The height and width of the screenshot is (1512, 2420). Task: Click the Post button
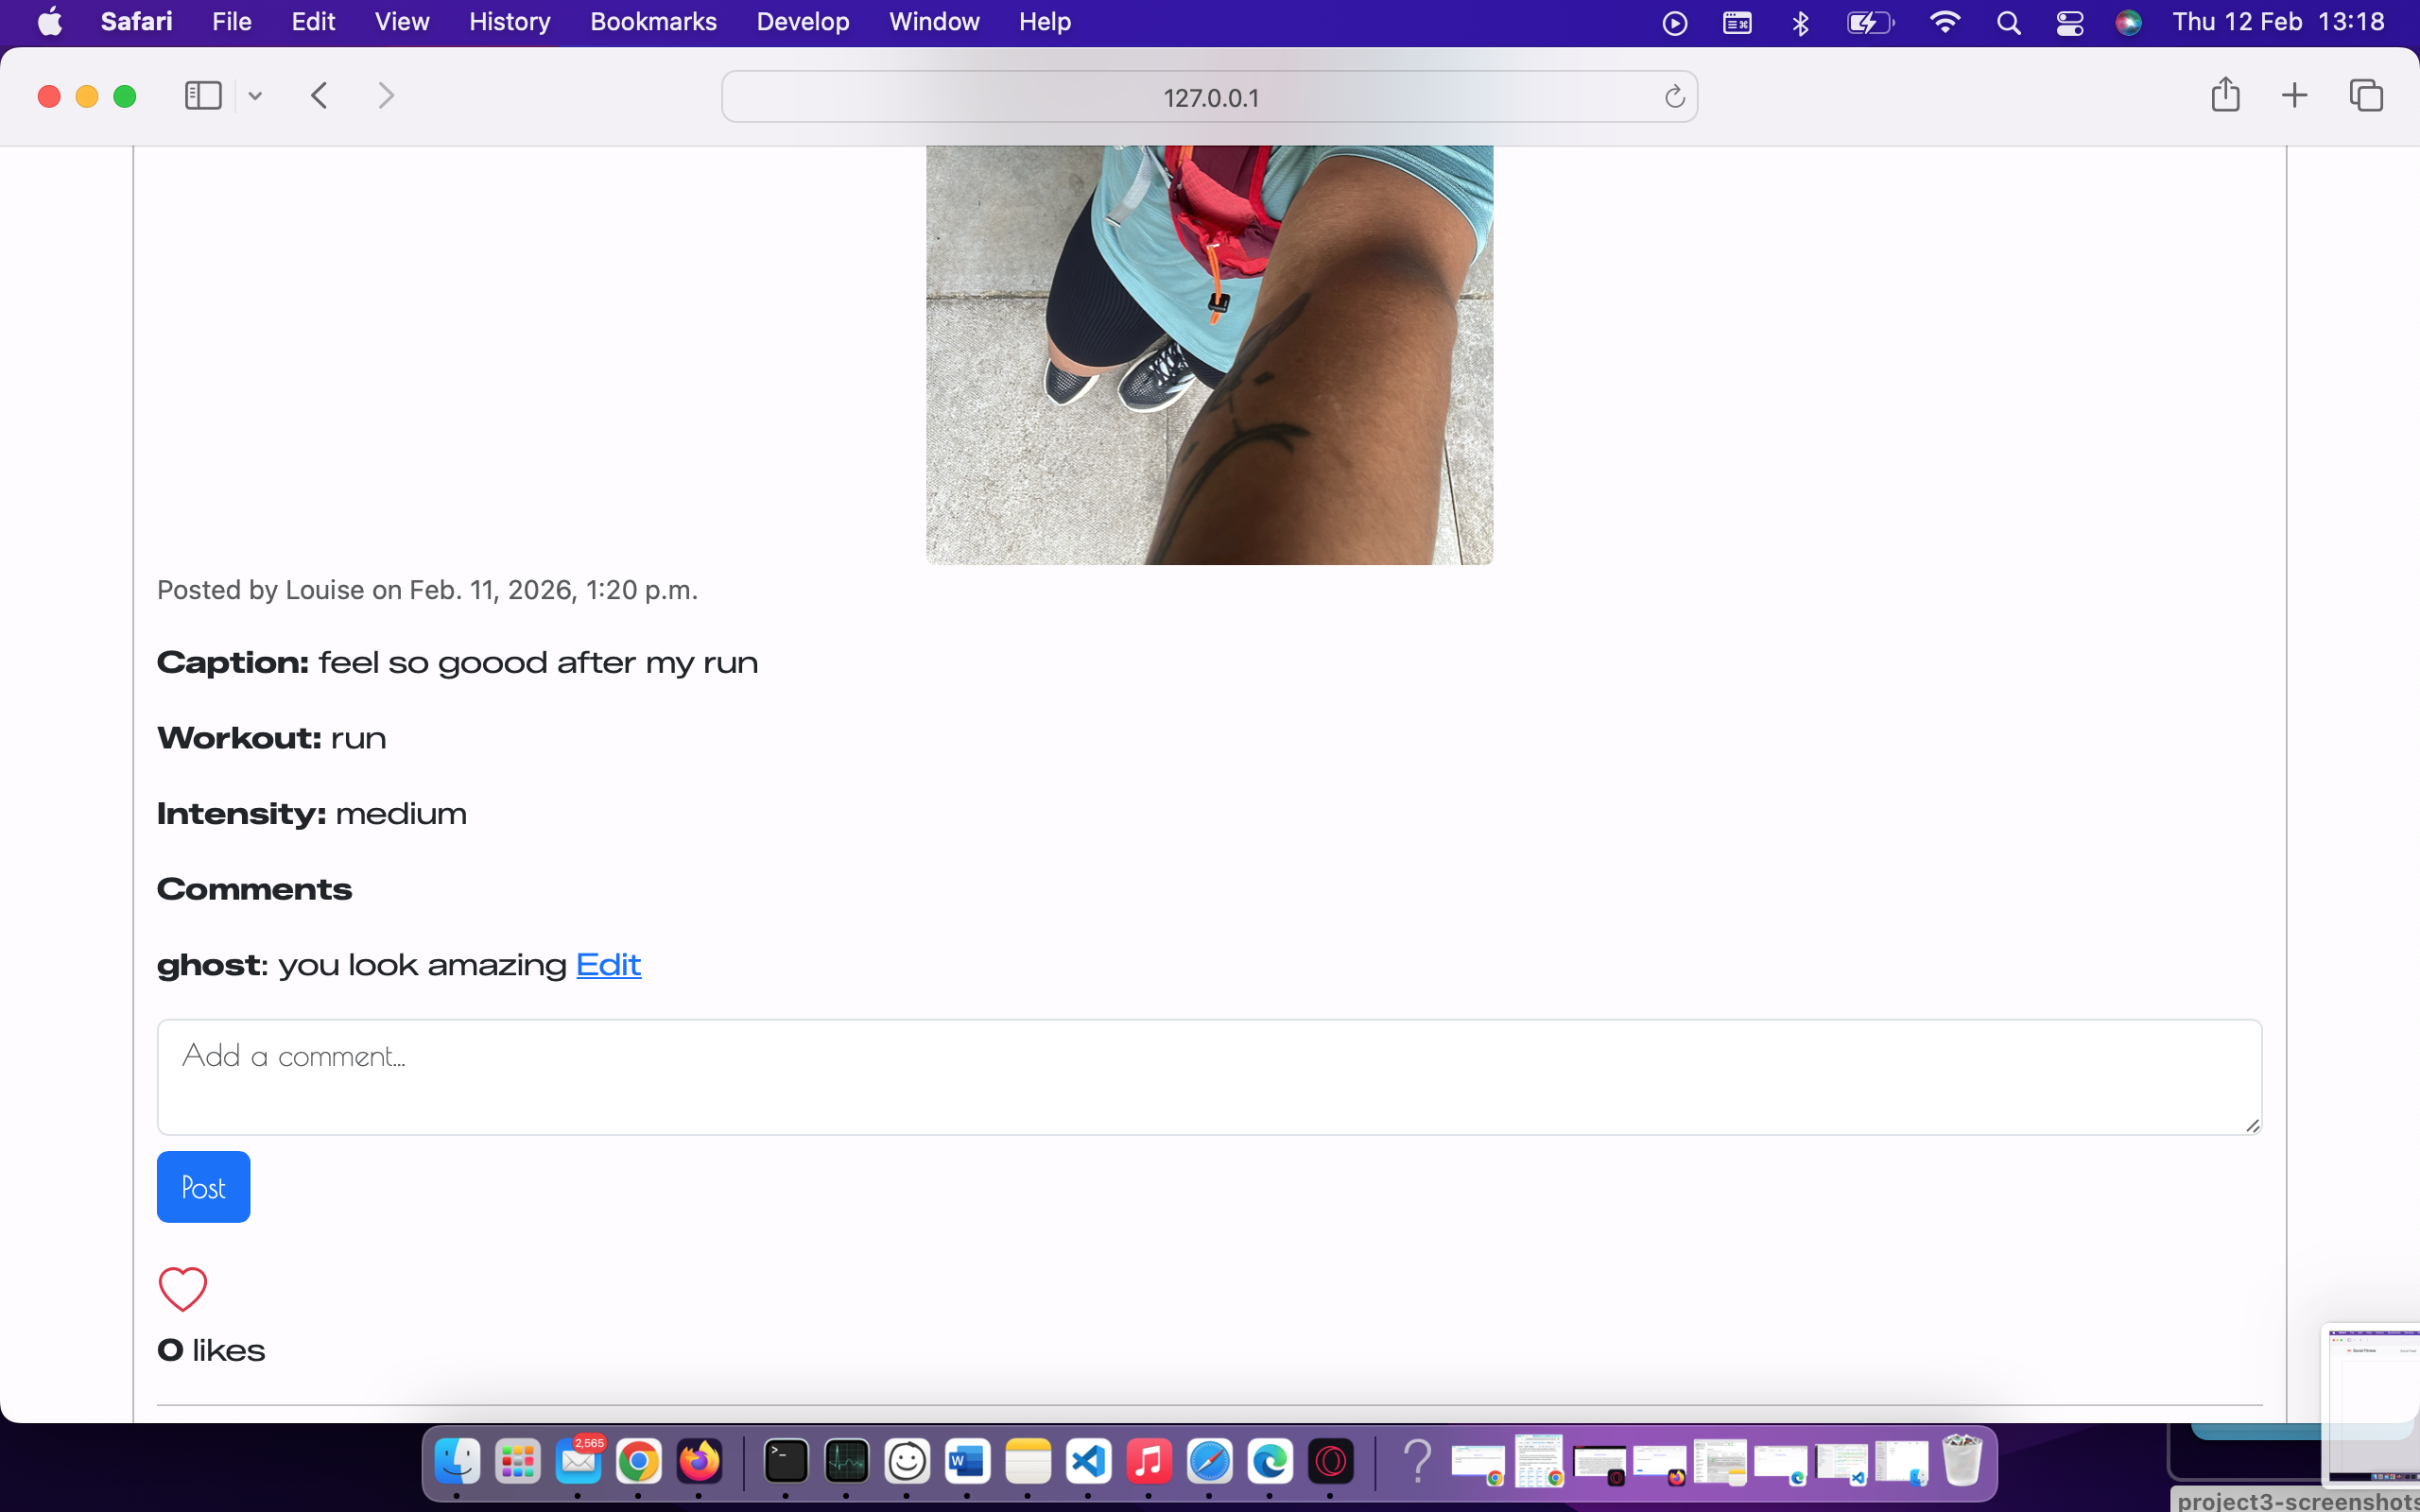[x=203, y=1187]
